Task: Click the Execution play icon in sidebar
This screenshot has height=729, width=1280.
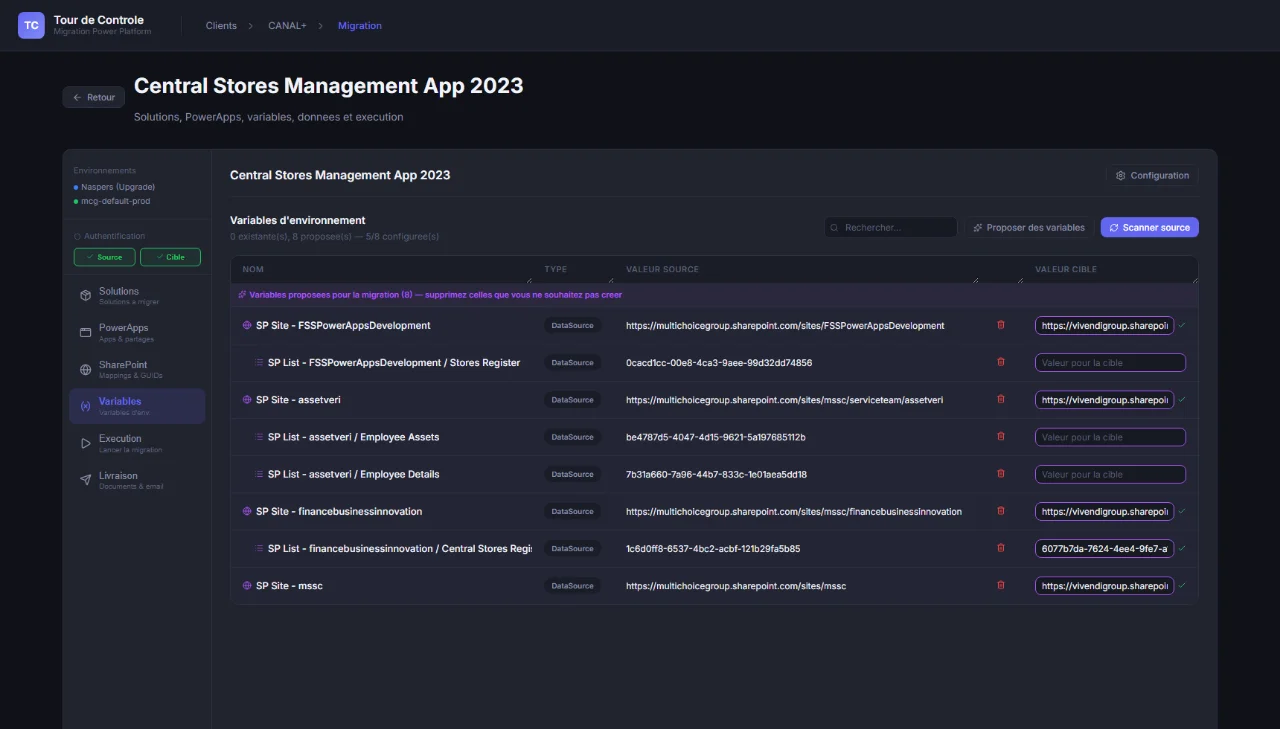Action: click(x=85, y=443)
